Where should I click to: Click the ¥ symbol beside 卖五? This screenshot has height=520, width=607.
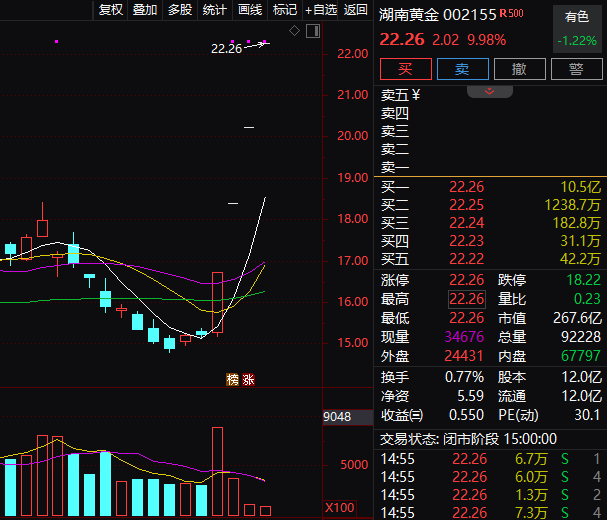pos(416,96)
